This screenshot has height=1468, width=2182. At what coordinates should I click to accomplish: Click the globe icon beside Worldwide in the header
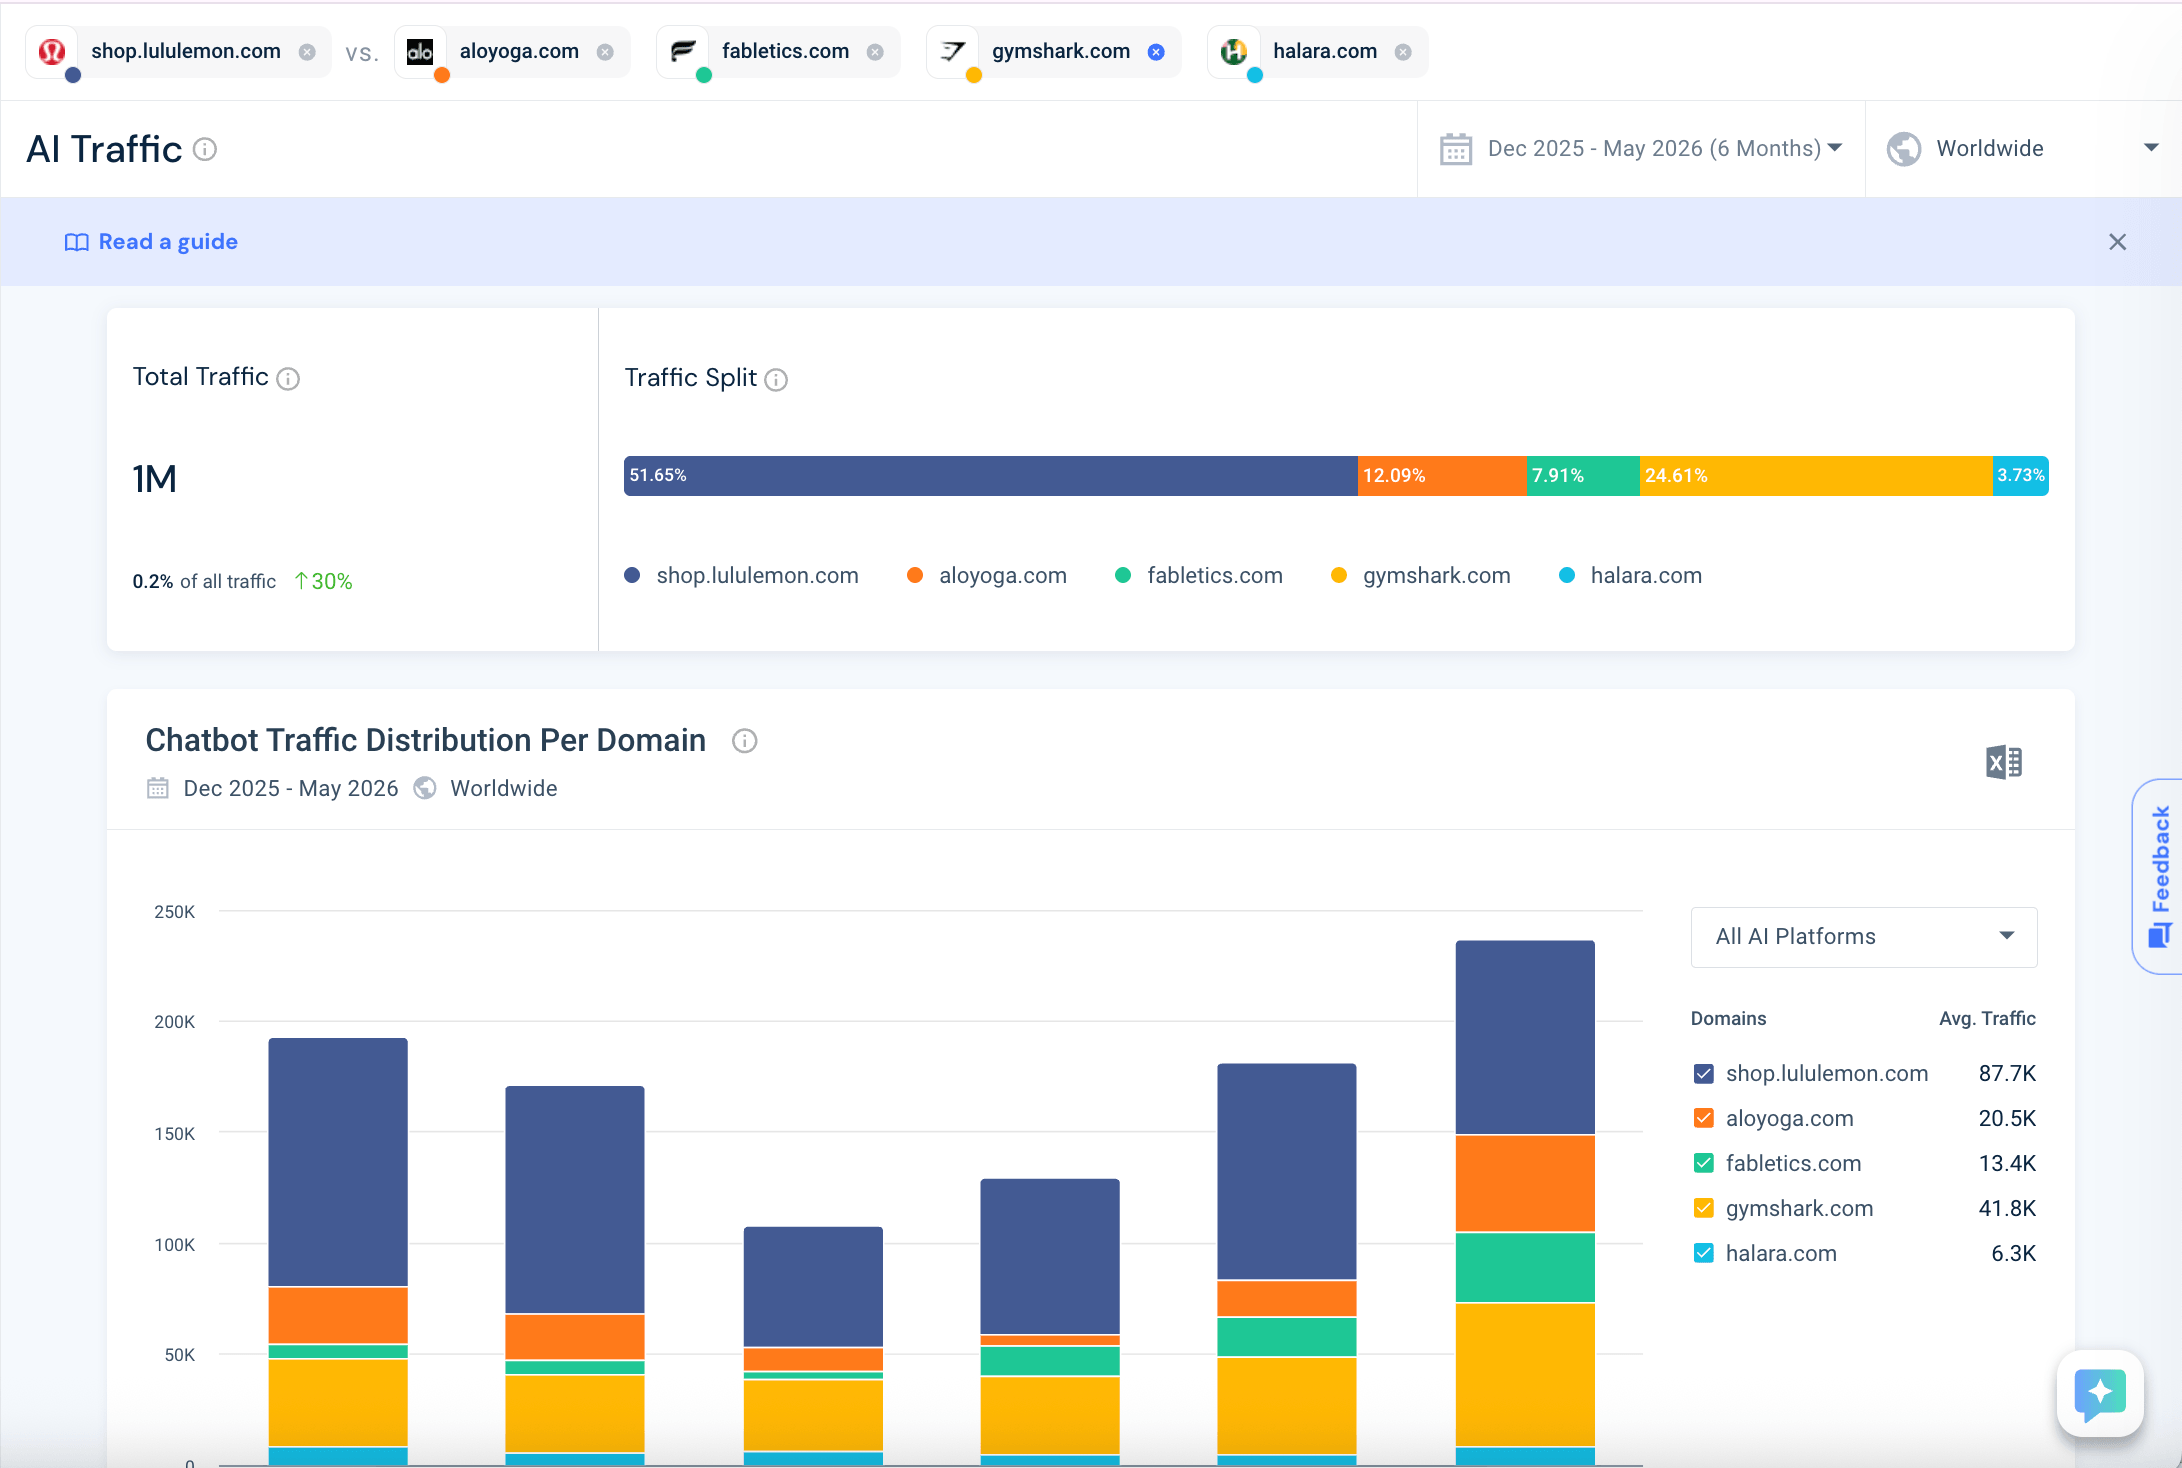pos(1904,149)
